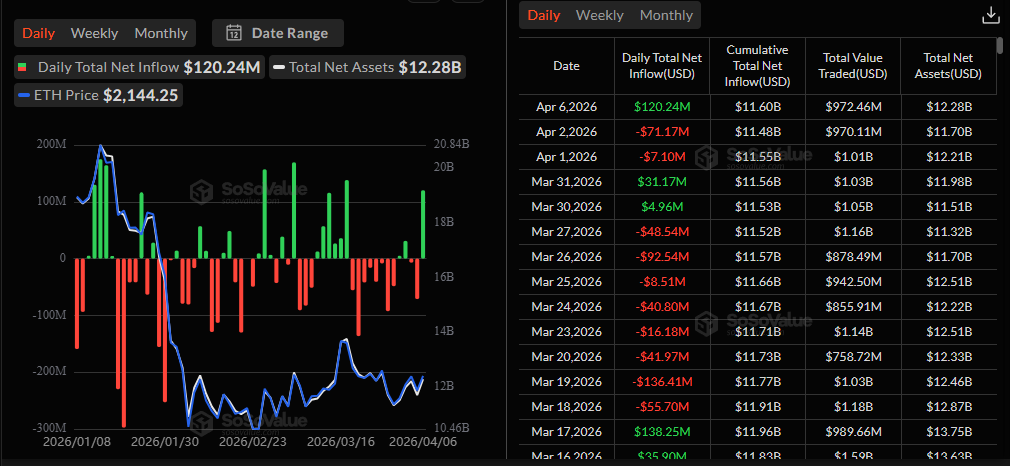Select the chart's Daily tab
The image size is (1010, 466).
39,33
